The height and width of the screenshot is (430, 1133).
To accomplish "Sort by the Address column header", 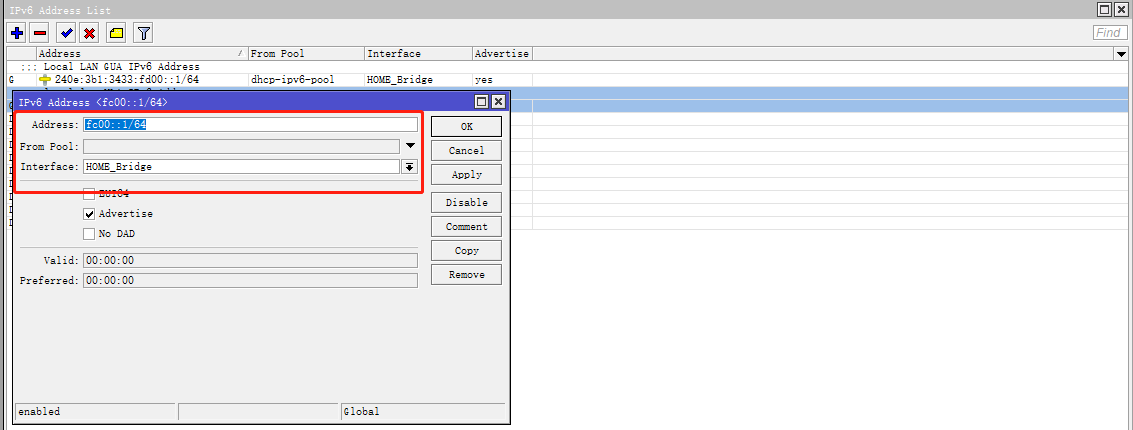I will (142, 54).
